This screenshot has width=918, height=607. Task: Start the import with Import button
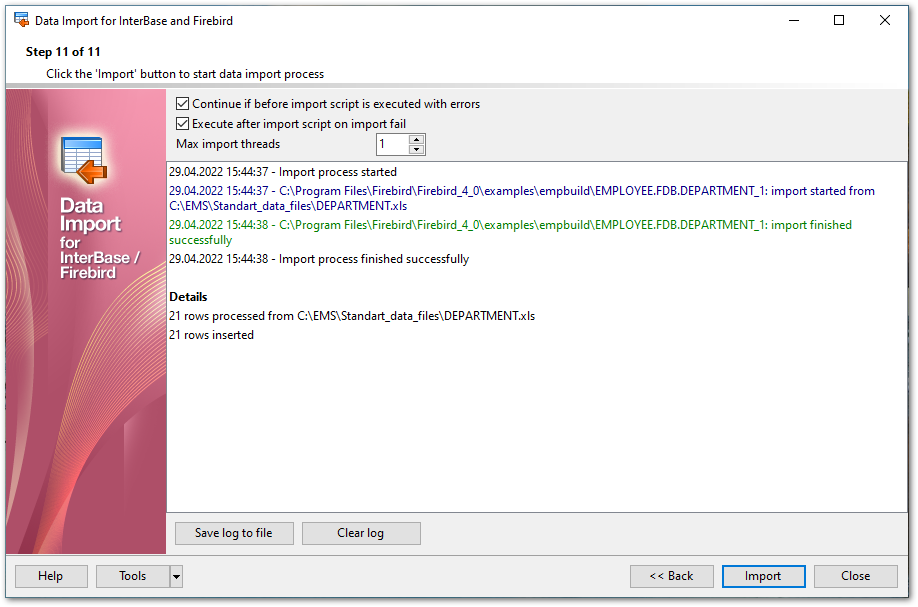[x=763, y=577]
